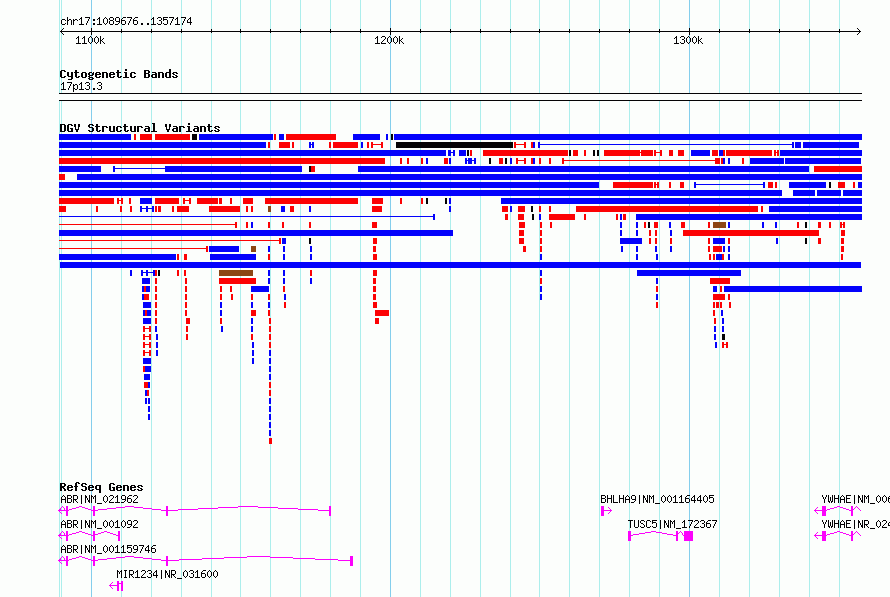Select the BHLHA9|NM_001164405 gene label

click(x=657, y=499)
